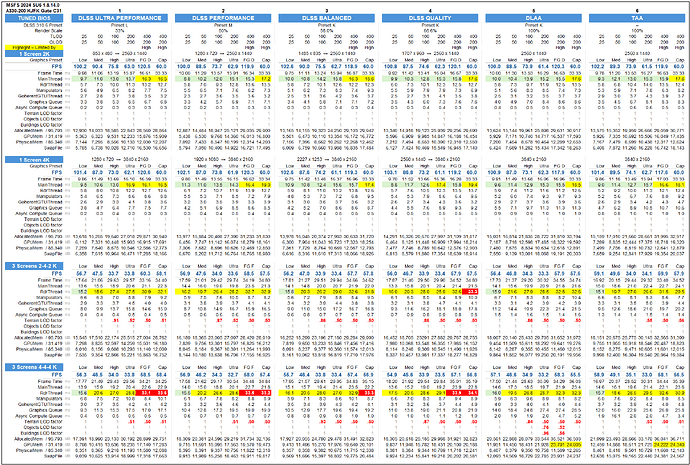Click the 853 x 480 → 2560 x 1440 resolution

[120, 54]
